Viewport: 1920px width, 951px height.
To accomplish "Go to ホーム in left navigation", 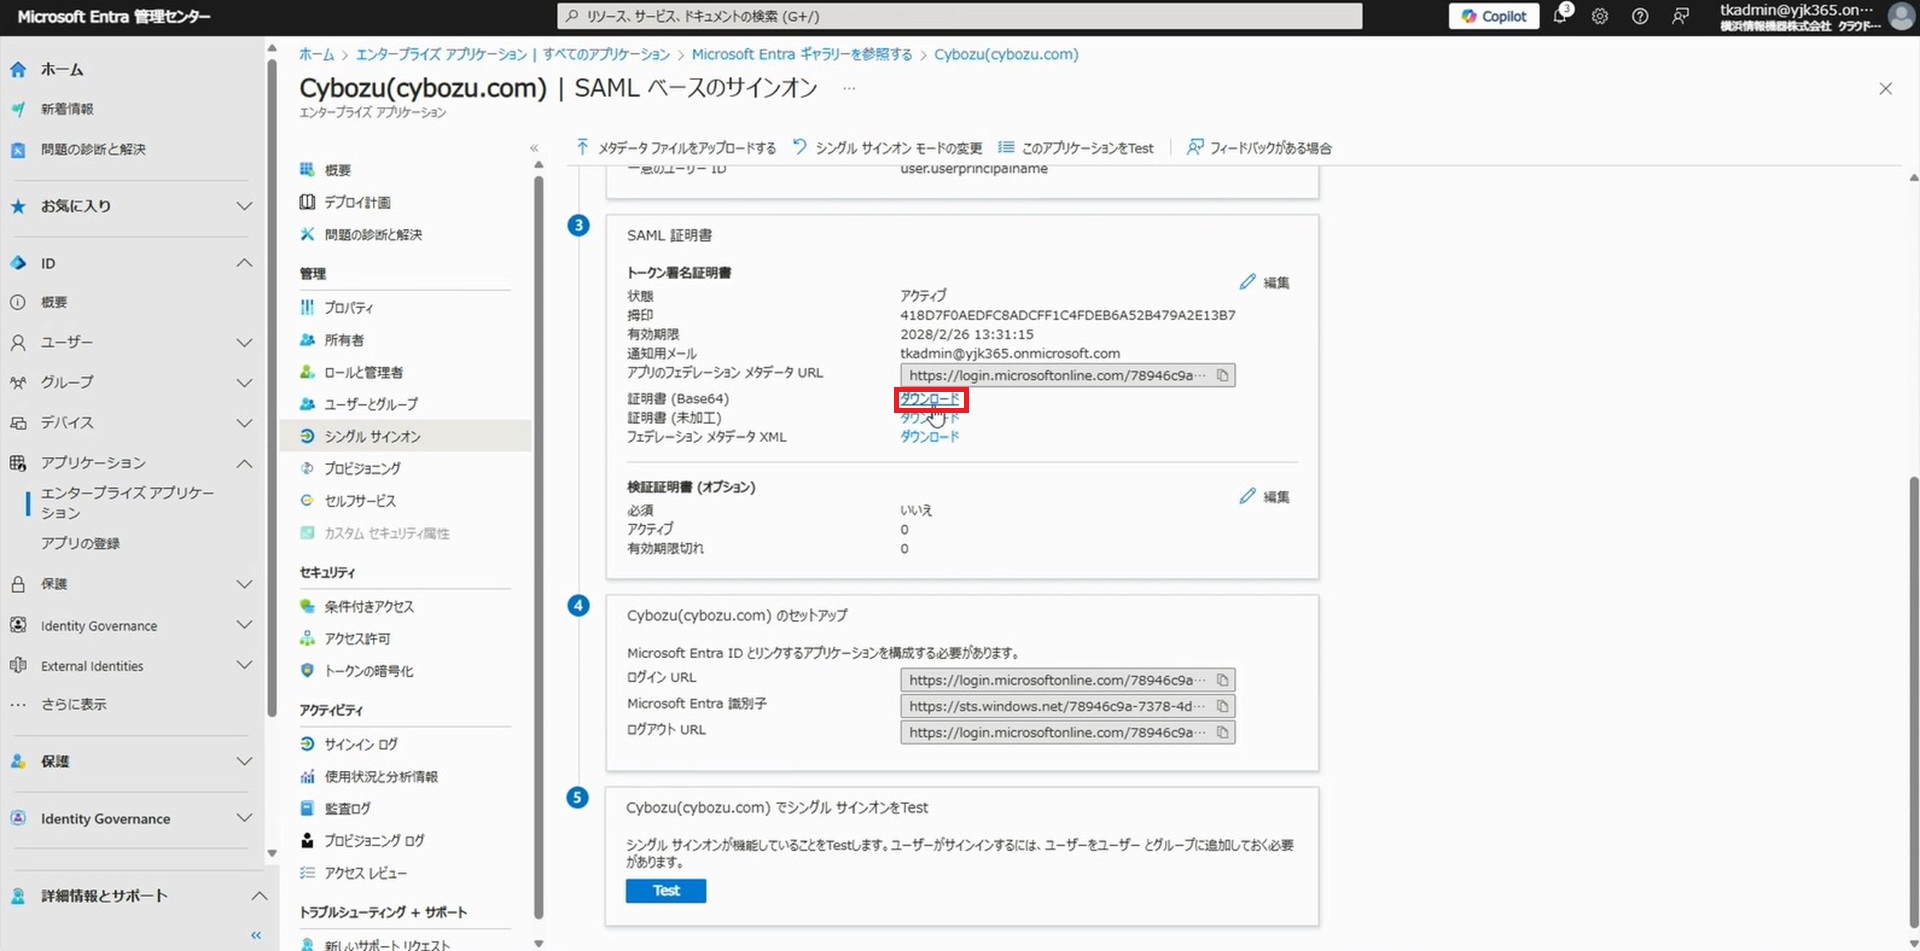I will [x=62, y=69].
